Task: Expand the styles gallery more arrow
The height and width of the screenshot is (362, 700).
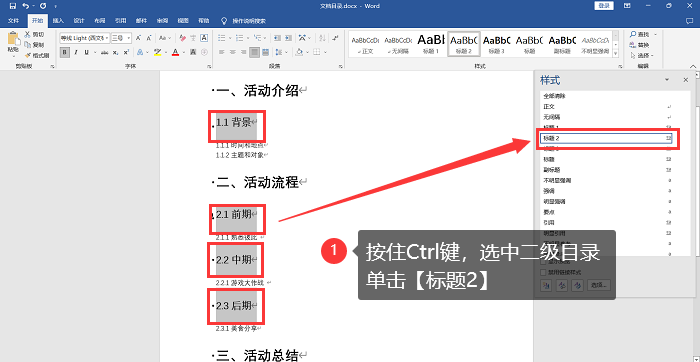Action: point(616,53)
